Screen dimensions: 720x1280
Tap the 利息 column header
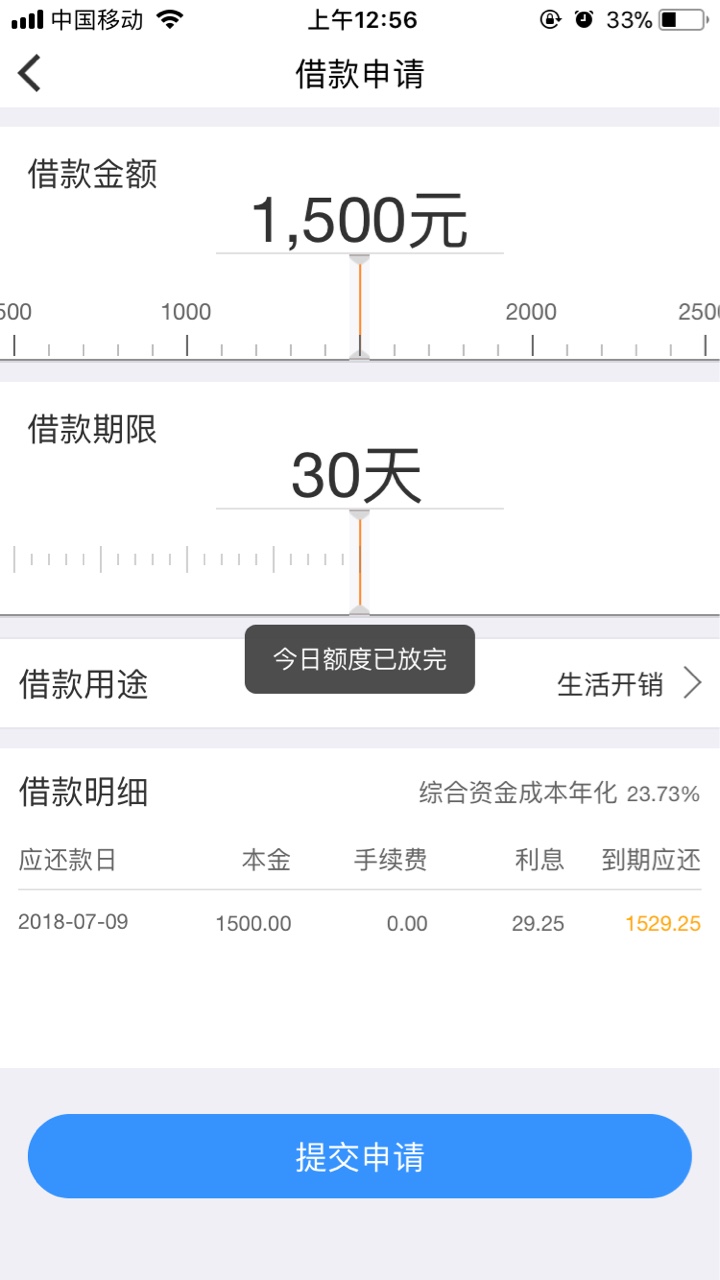point(540,860)
